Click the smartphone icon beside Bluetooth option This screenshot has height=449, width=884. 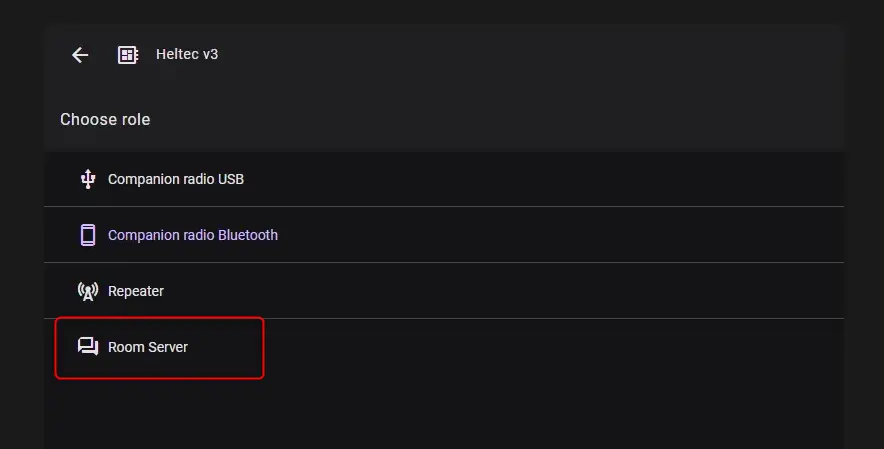pyautogui.click(x=88, y=235)
